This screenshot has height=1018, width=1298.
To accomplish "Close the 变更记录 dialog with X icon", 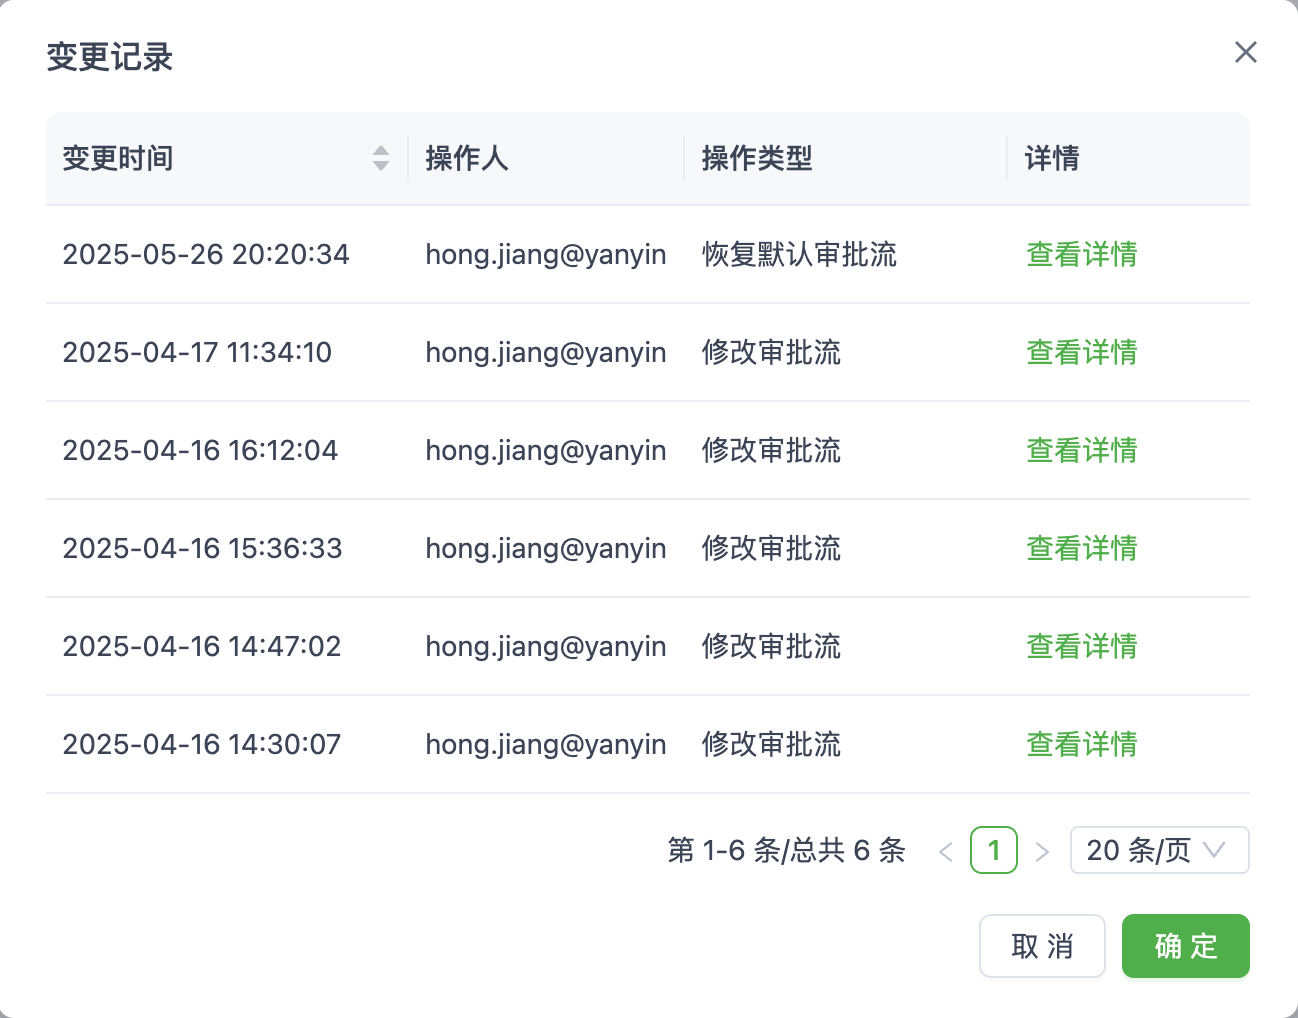I will [x=1245, y=52].
